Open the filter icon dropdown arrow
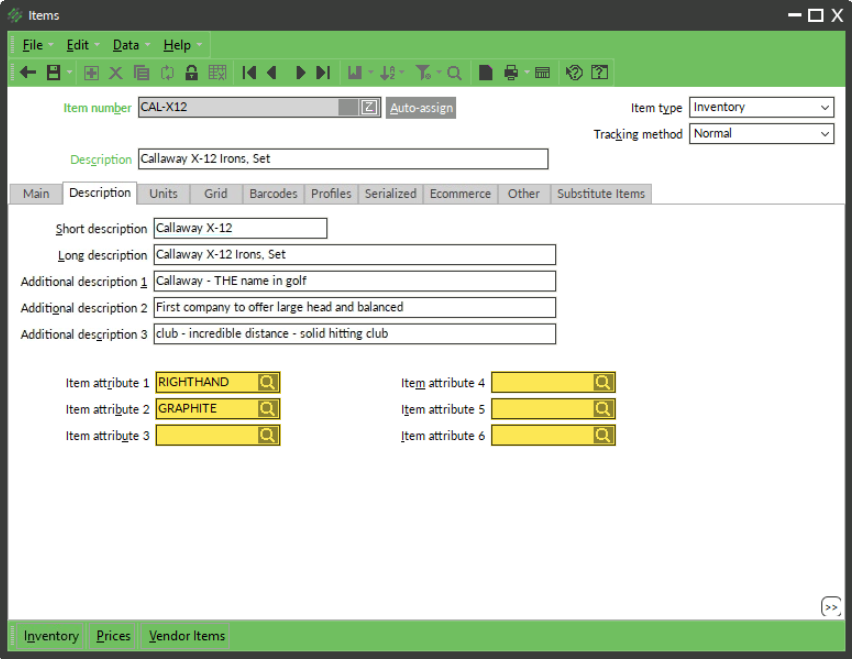Screen dimensions: 852x659 438,72
